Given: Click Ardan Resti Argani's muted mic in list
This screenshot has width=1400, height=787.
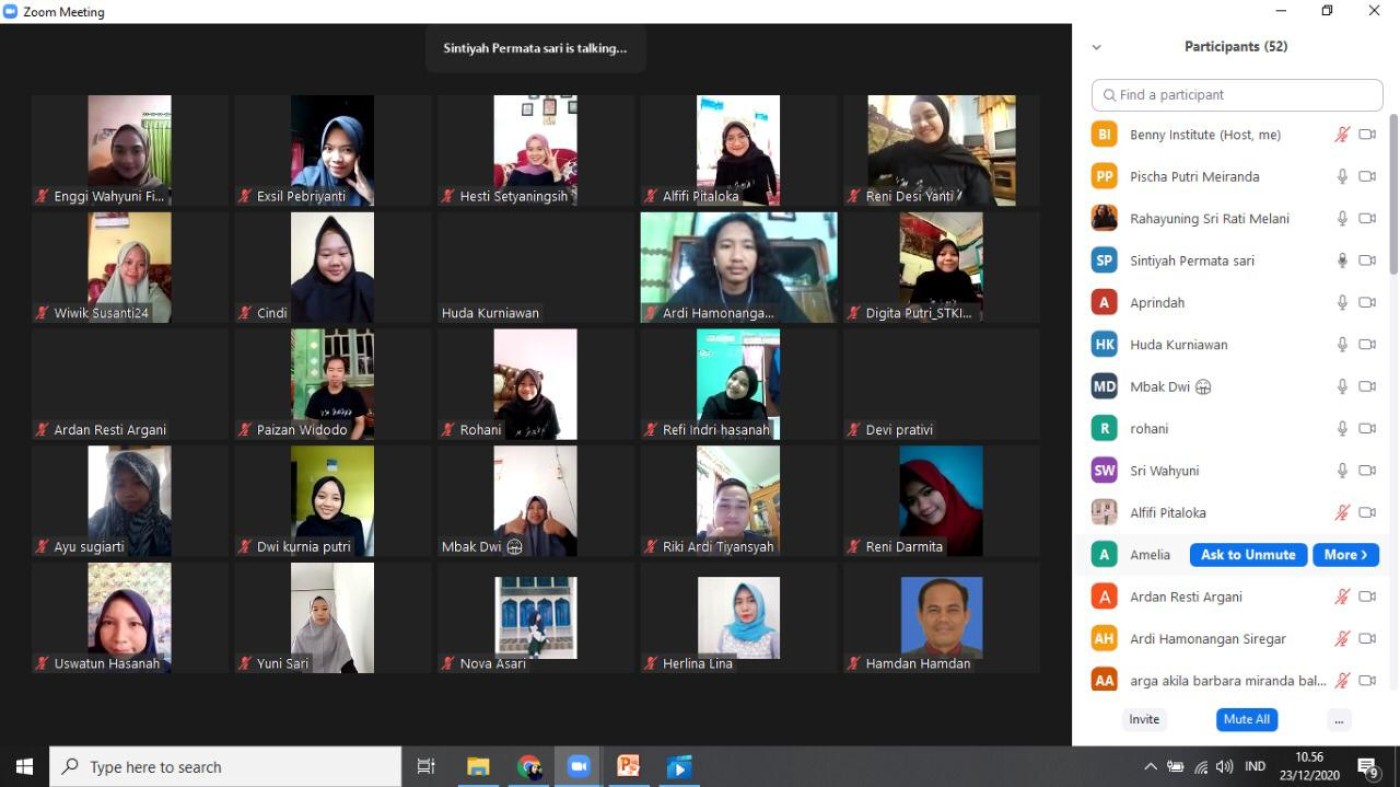Looking at the screenshot, I should point(1342,597).
